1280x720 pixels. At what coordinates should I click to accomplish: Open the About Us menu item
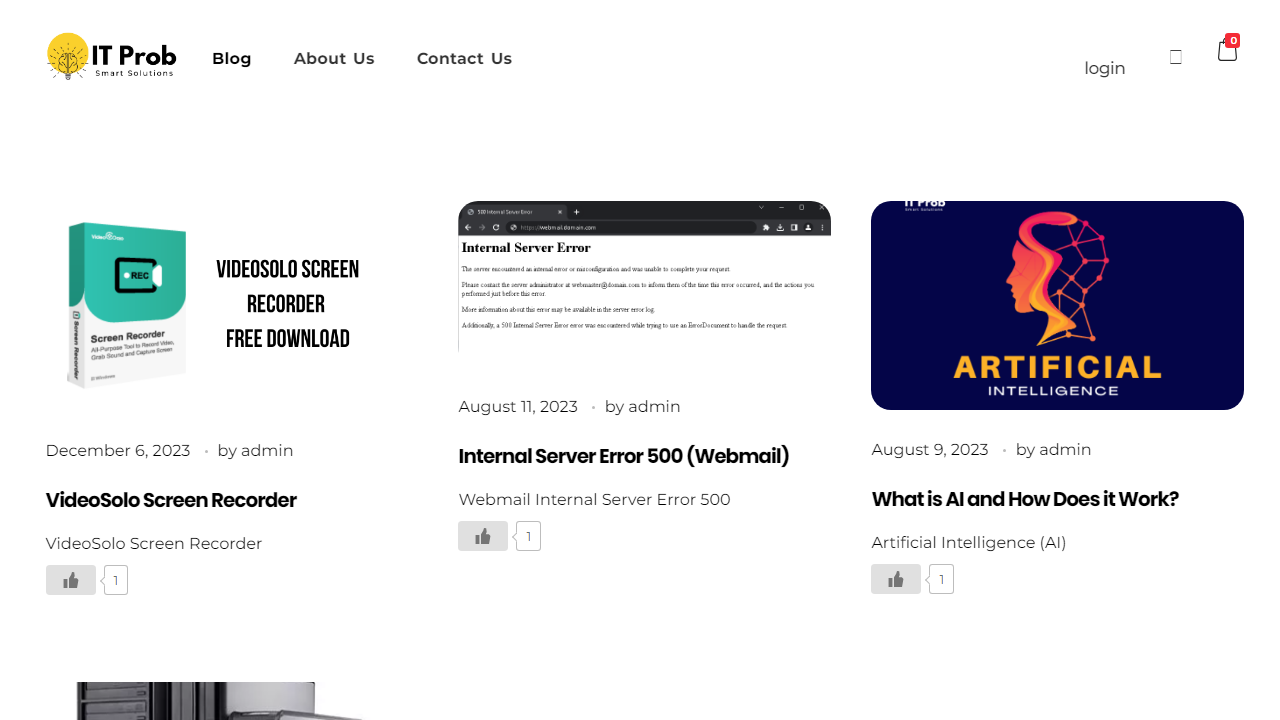(334, 58)
